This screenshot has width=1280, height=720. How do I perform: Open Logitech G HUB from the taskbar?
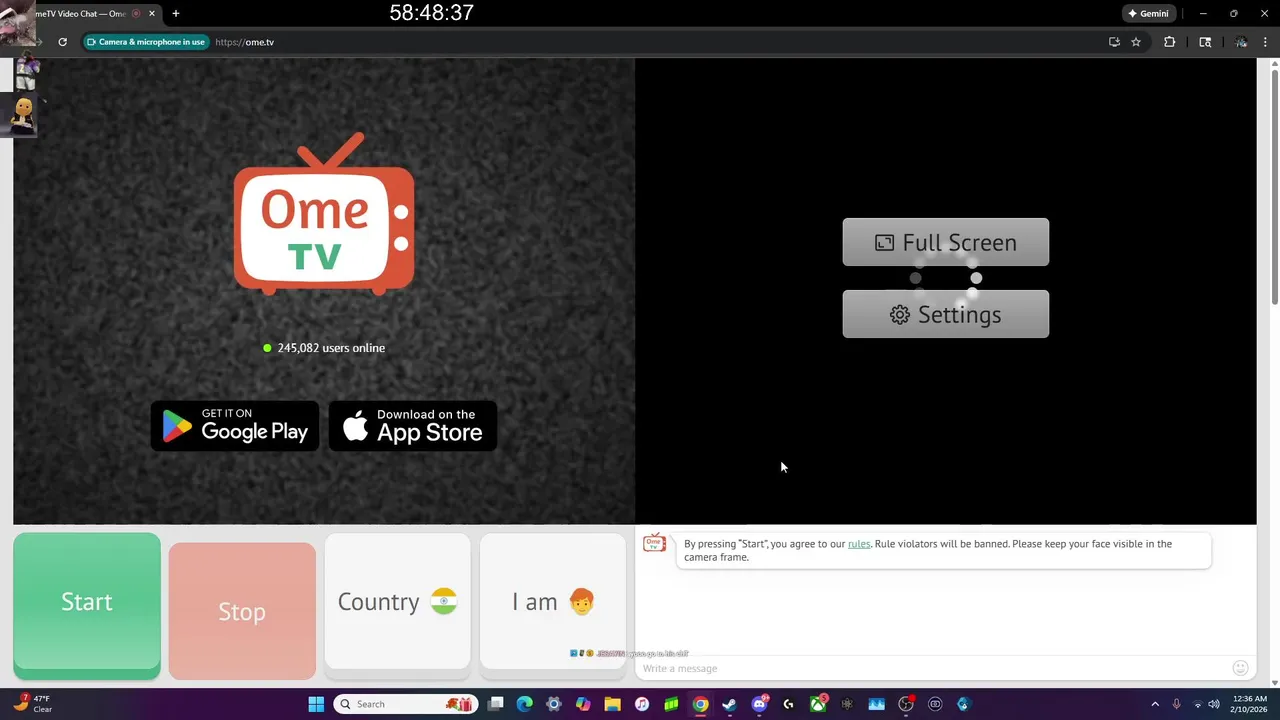(x=788, y=704)
